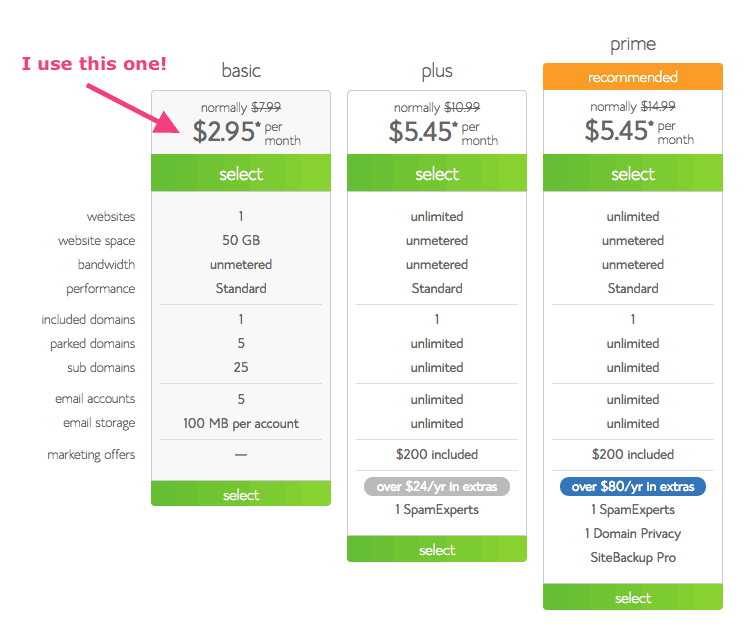Viewport: 747px width, 635px height.
Task: Click the pink arrow pointing at basic price
Action: [x=132, y=109]
